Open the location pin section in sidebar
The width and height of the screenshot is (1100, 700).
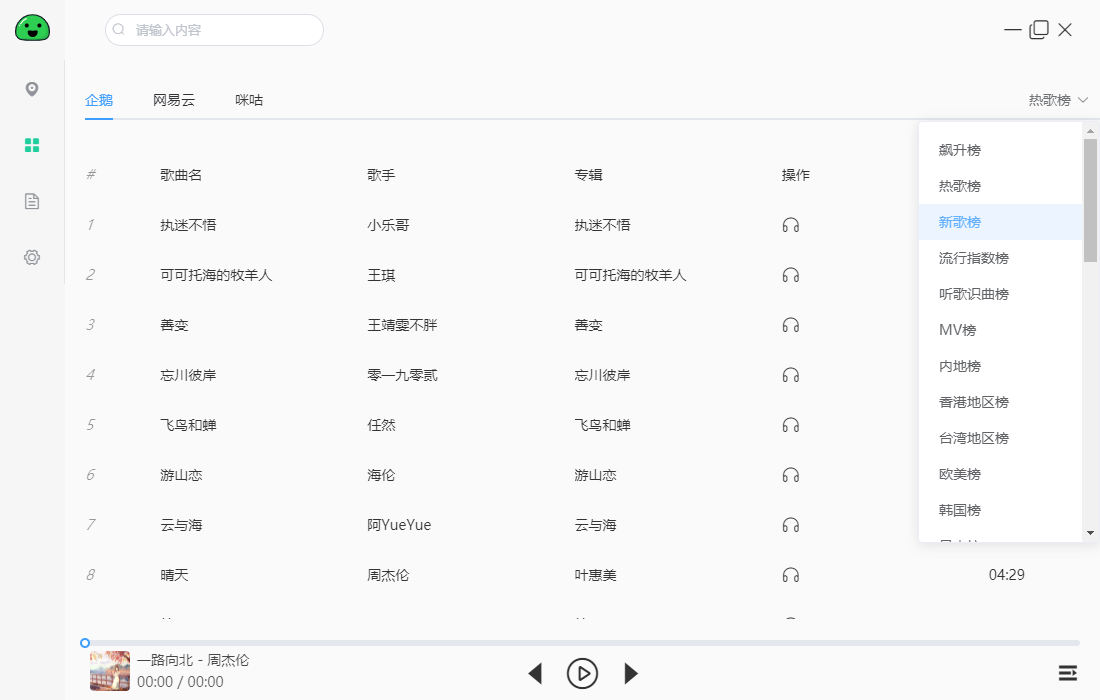(x=32, y=89)
